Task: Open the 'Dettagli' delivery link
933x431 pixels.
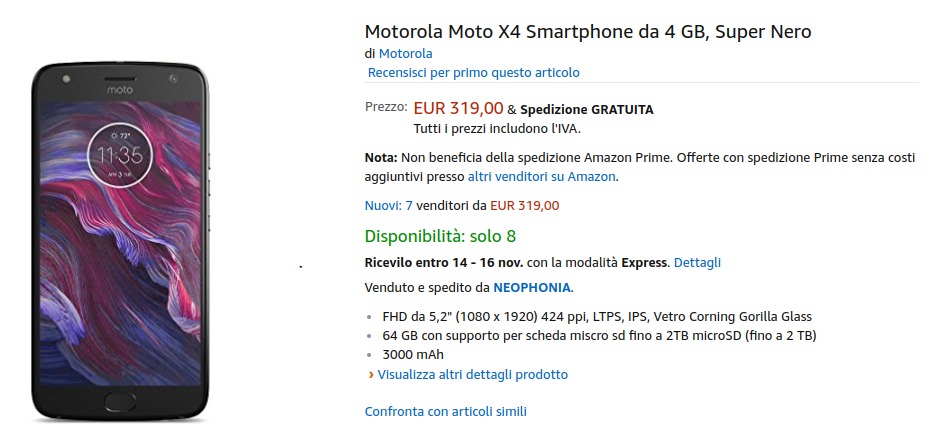Action: (x=697, y=263)
